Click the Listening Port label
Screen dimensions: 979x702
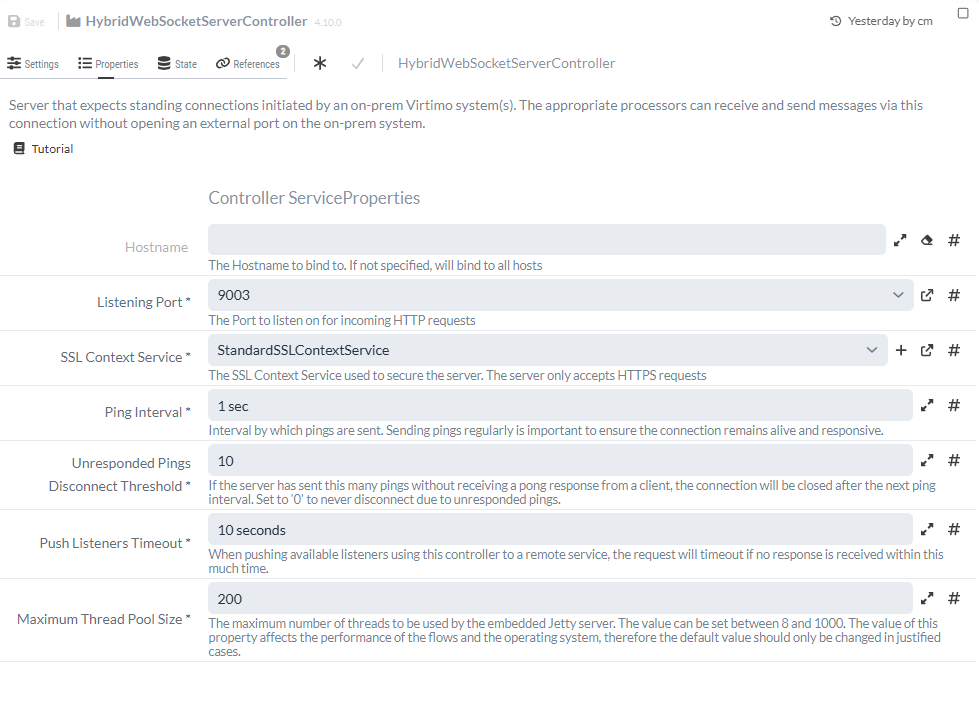[x=144, y=302]
